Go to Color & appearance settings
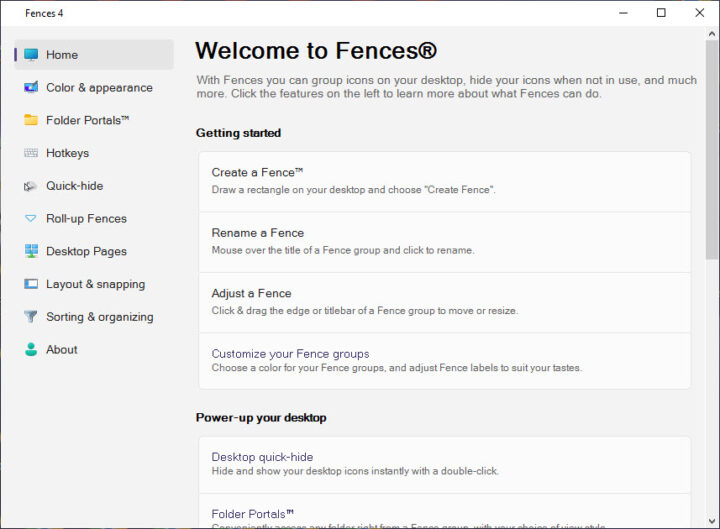 [x=99, y=87]
